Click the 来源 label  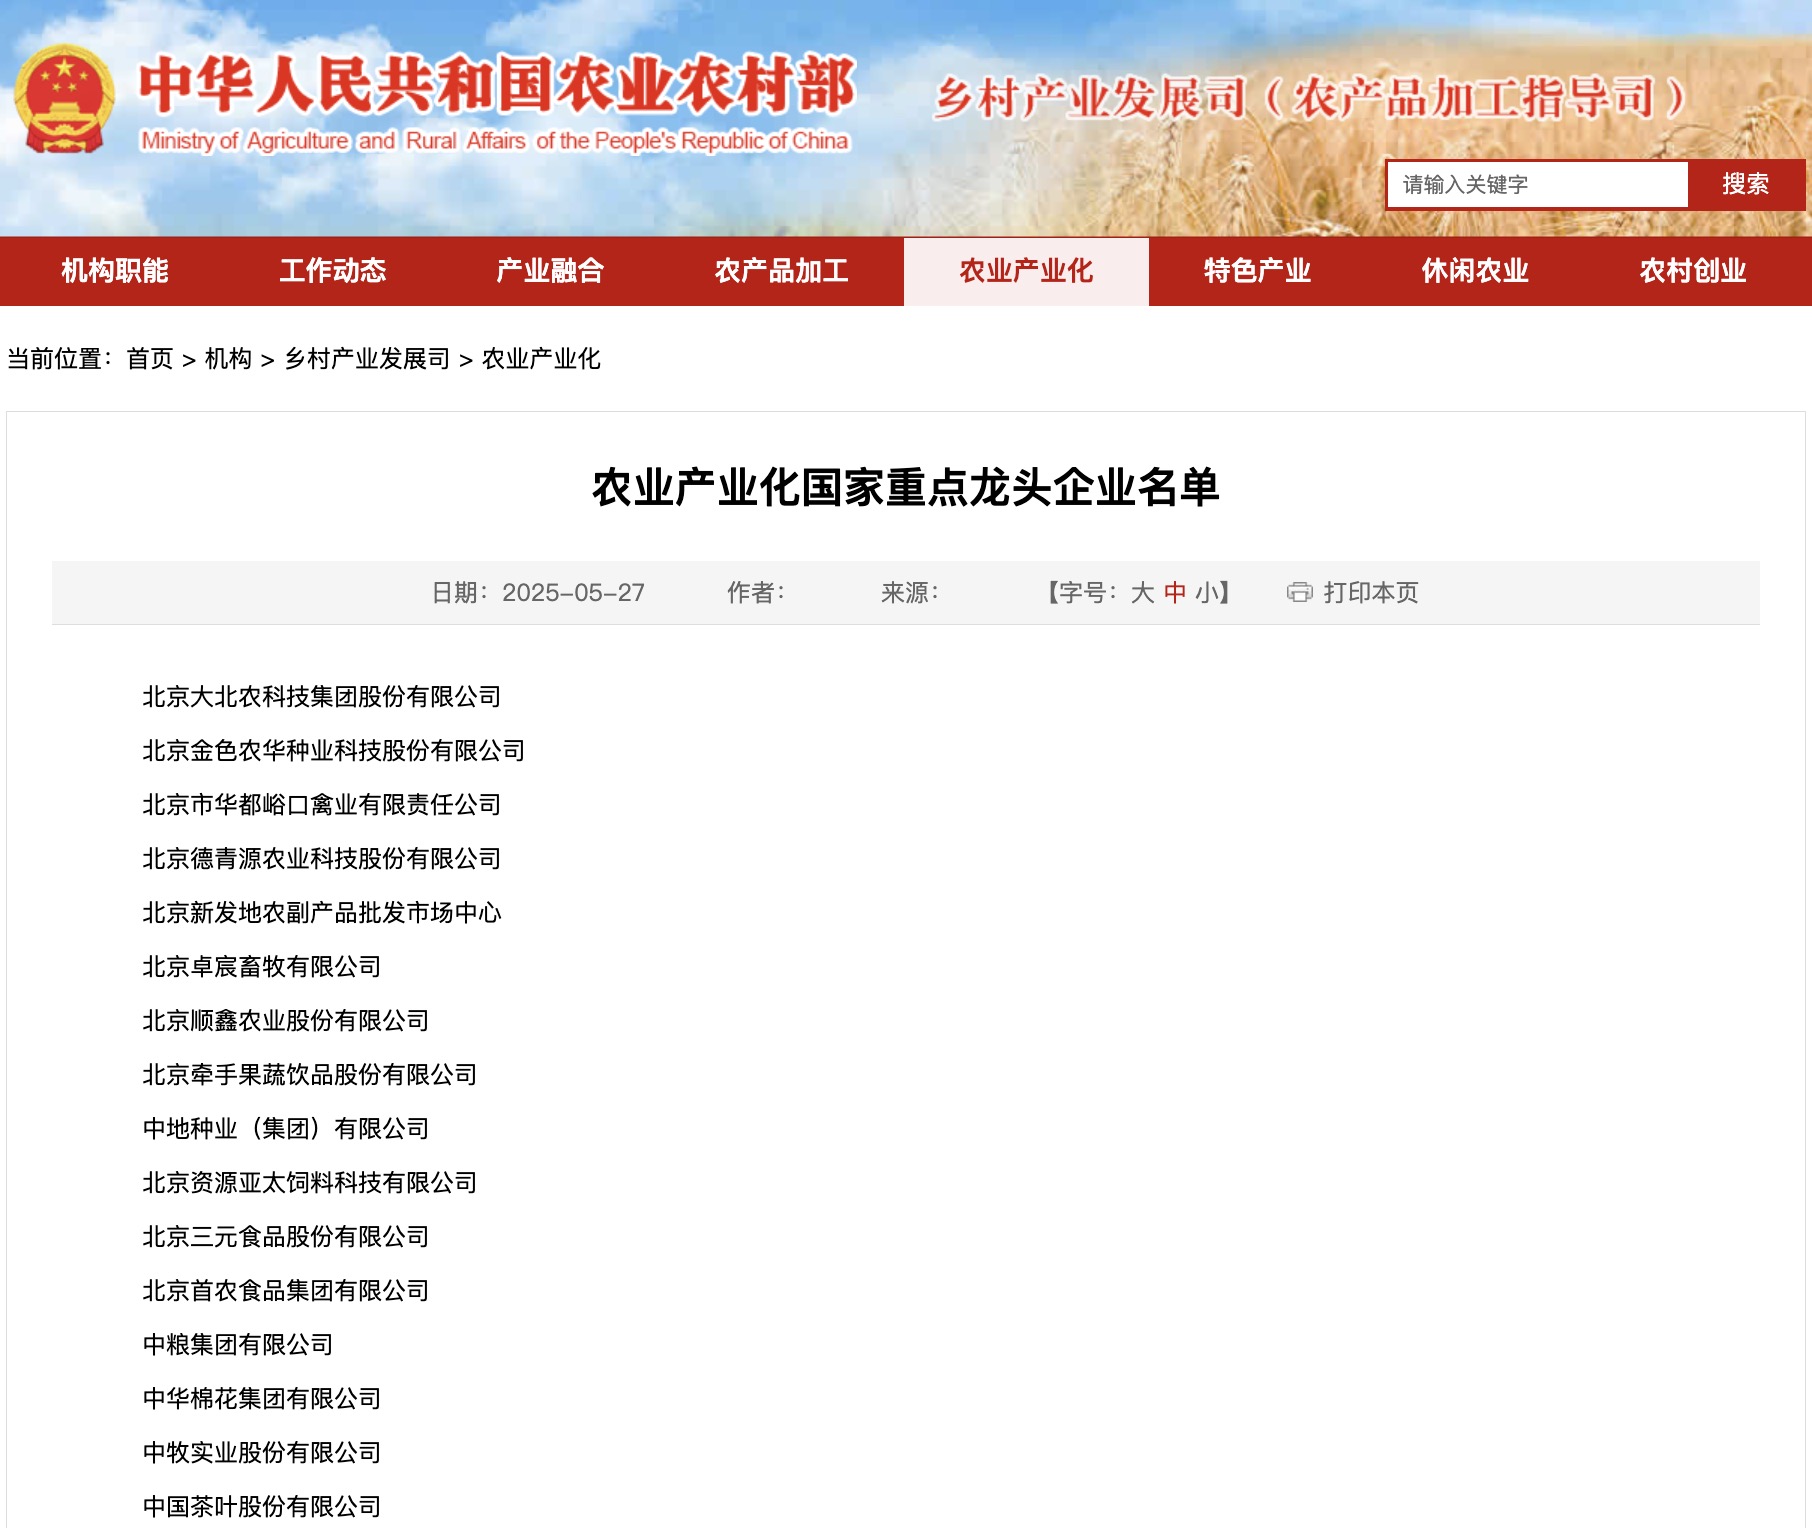[x=909, y=593]
